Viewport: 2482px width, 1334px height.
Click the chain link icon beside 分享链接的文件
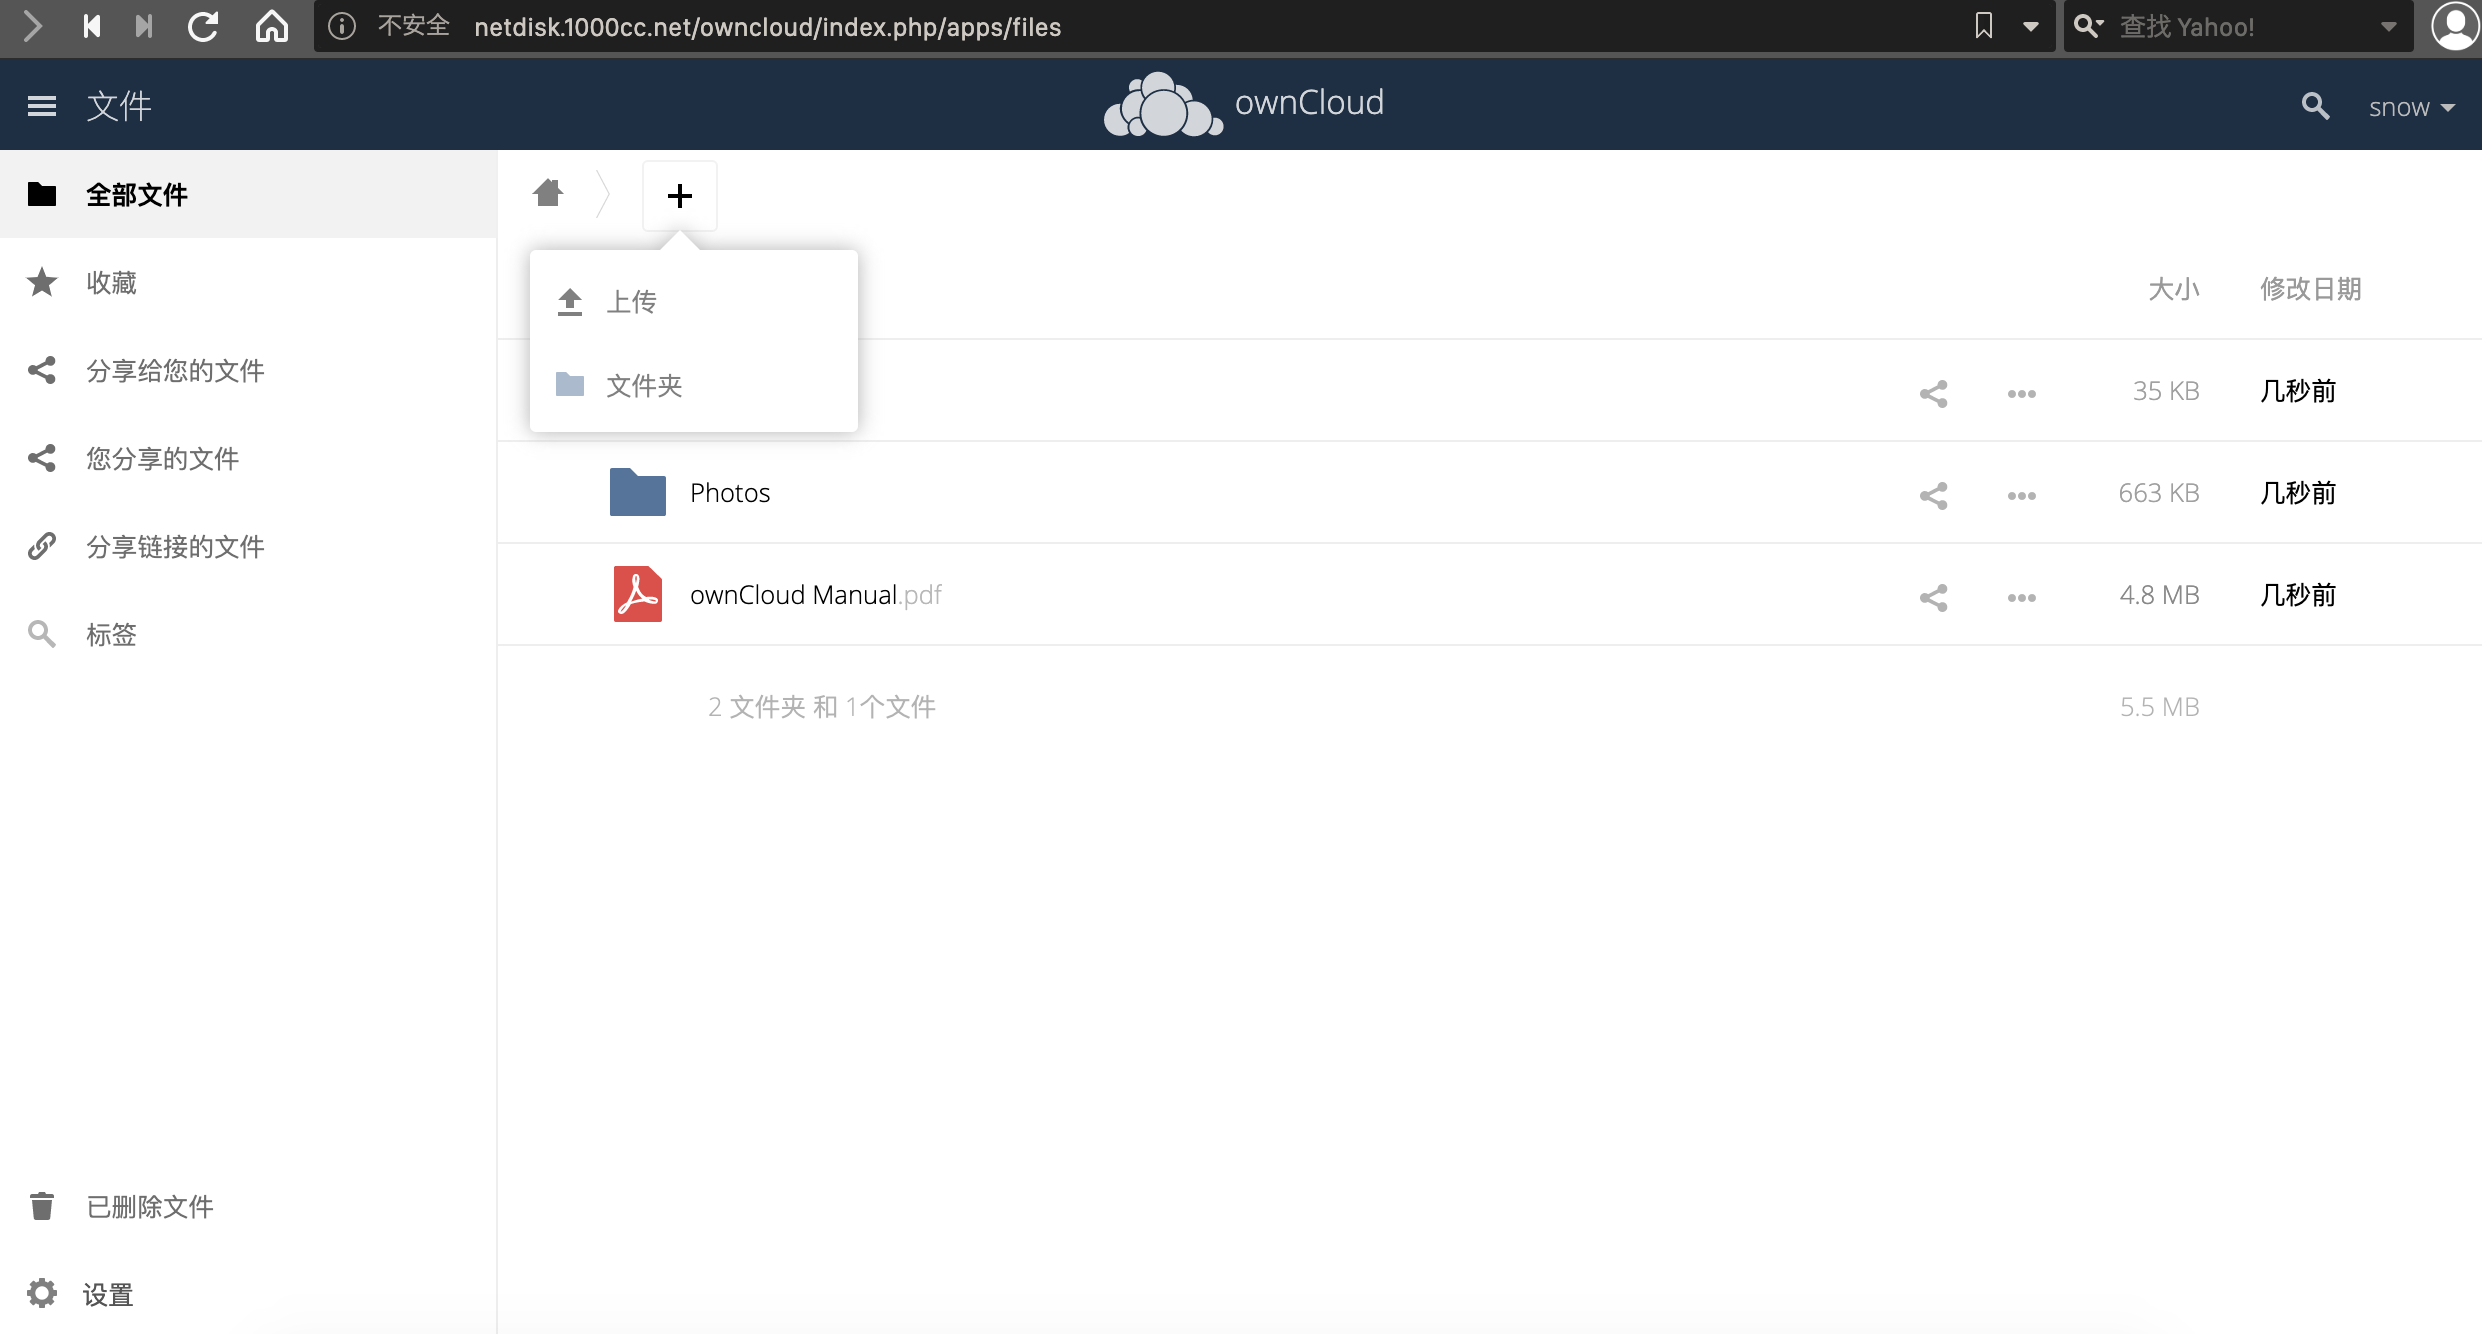[42, 546]
